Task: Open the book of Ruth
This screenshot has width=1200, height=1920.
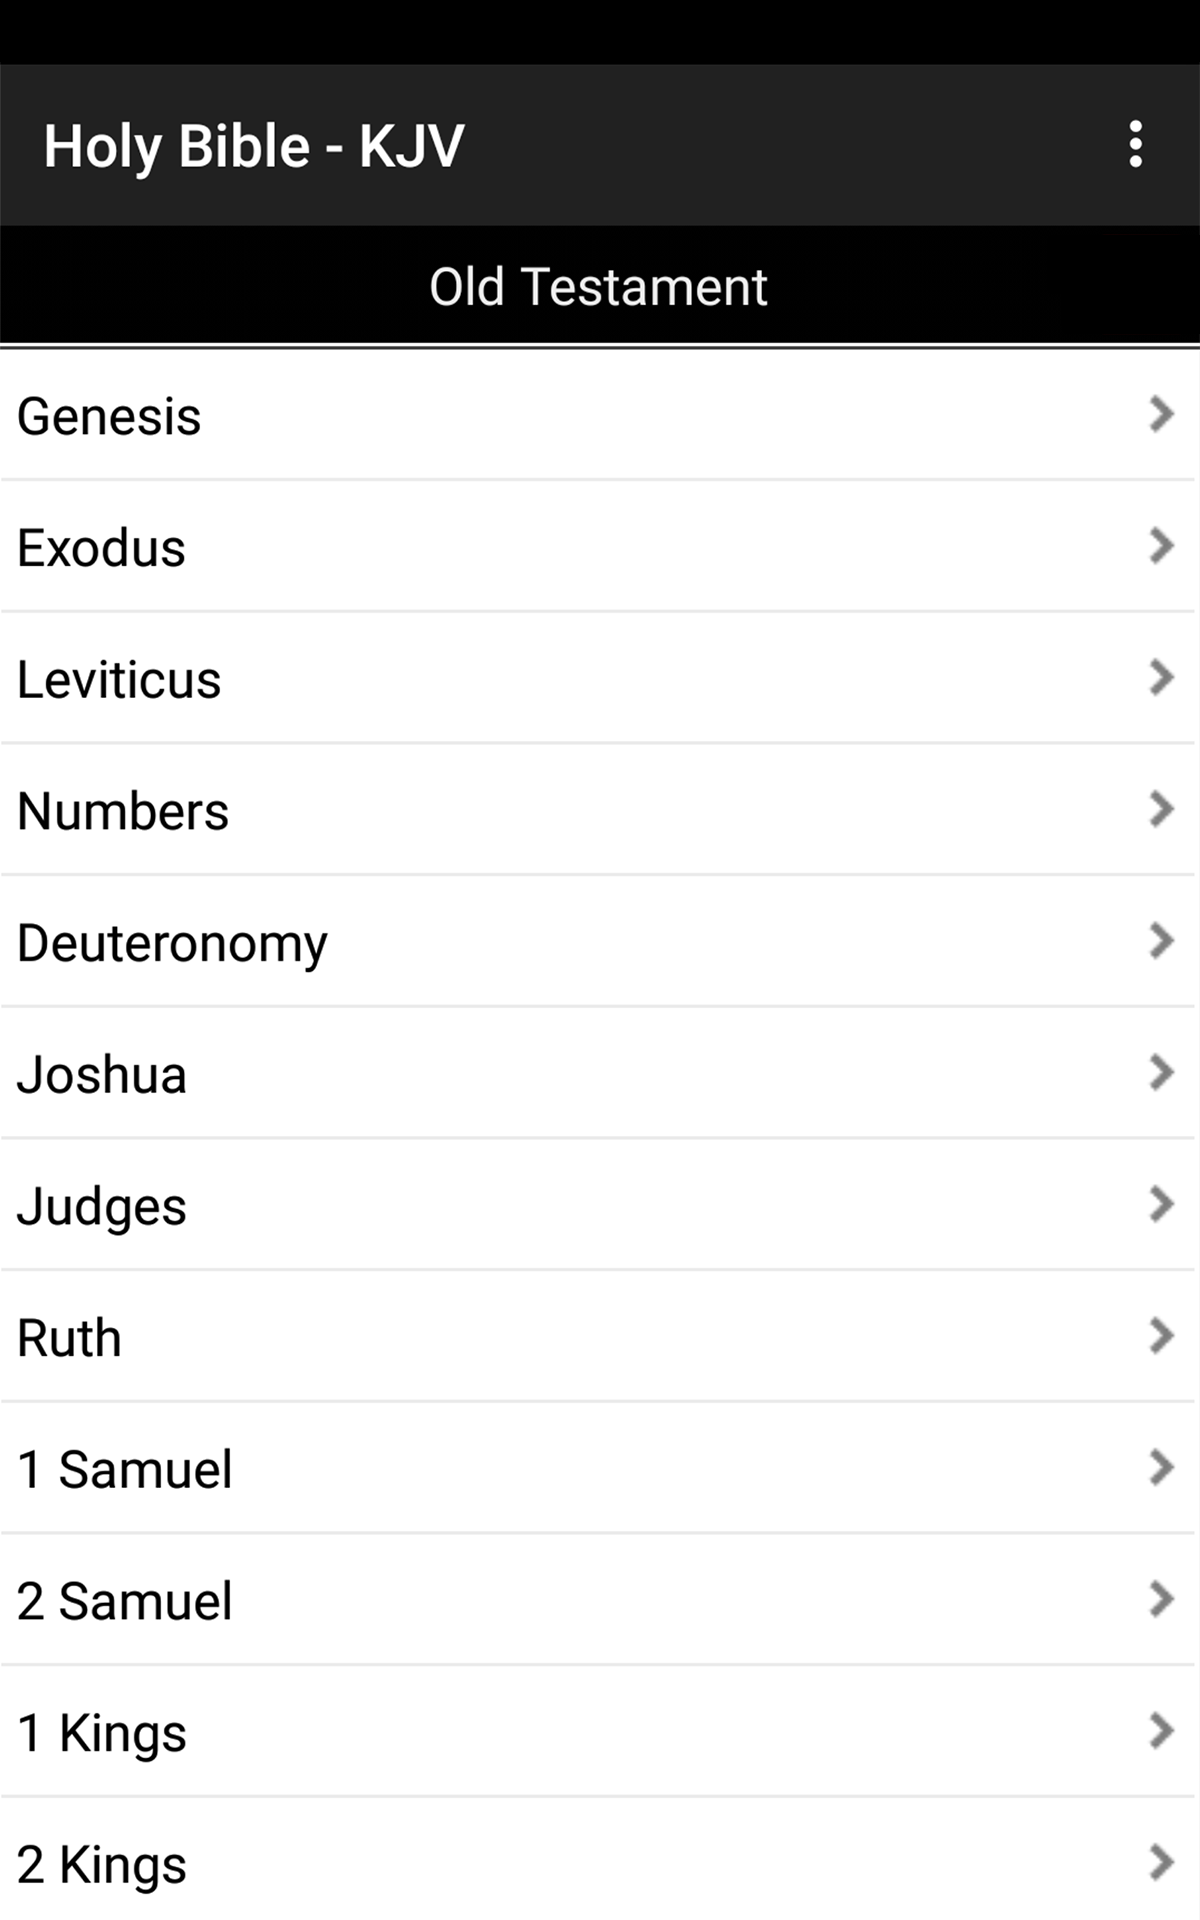Action: click(70, 1338)
